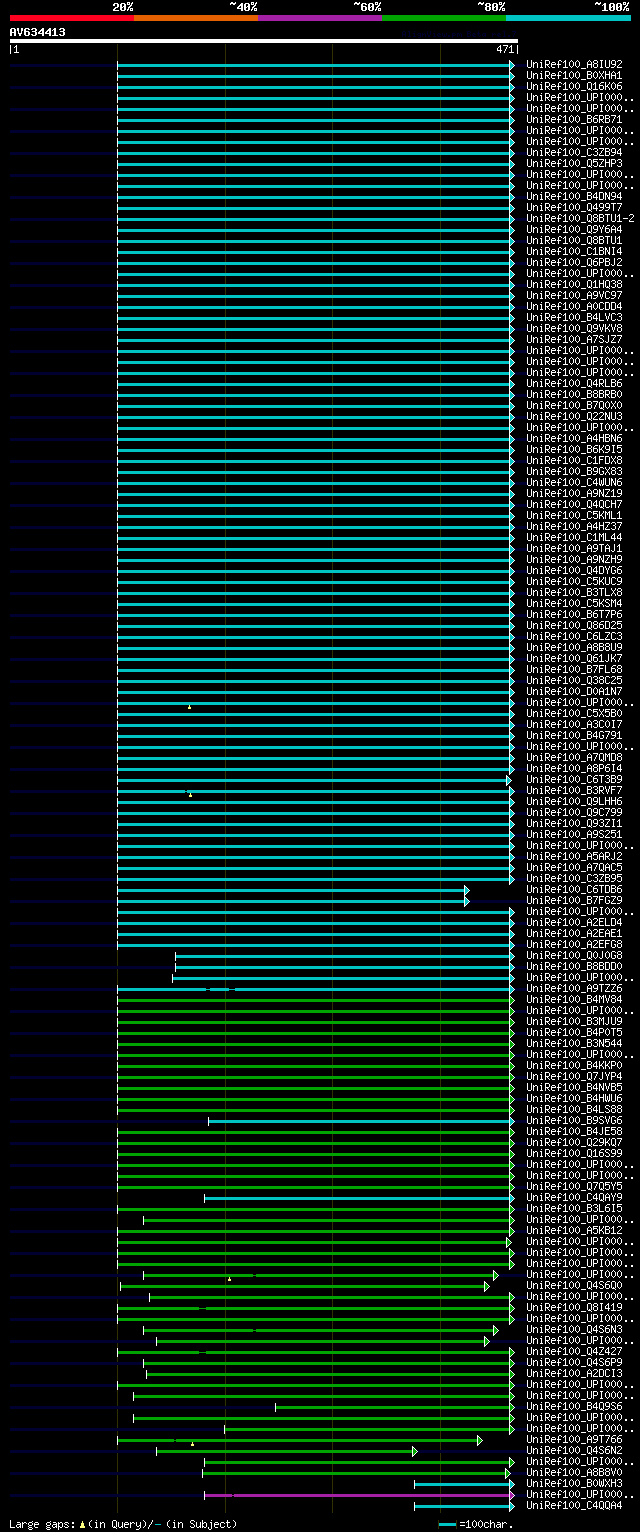Select hit UniRef100_C3ZB94
640x1532 pixels.
coord(574,152)
